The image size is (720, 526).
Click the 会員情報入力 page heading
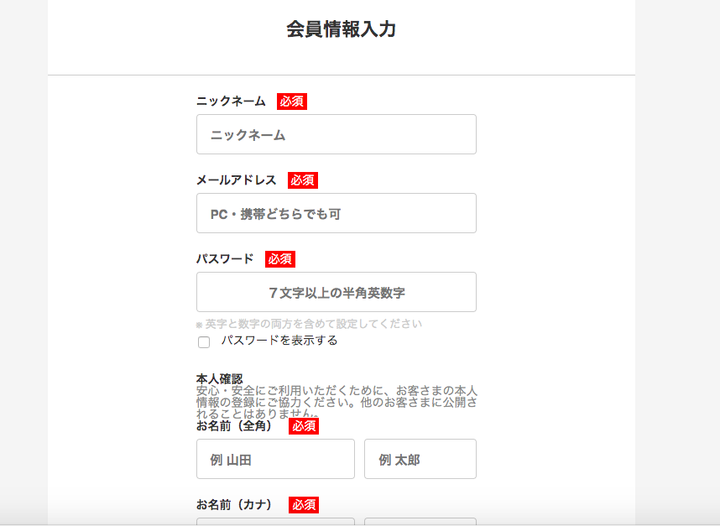point(341,30)
